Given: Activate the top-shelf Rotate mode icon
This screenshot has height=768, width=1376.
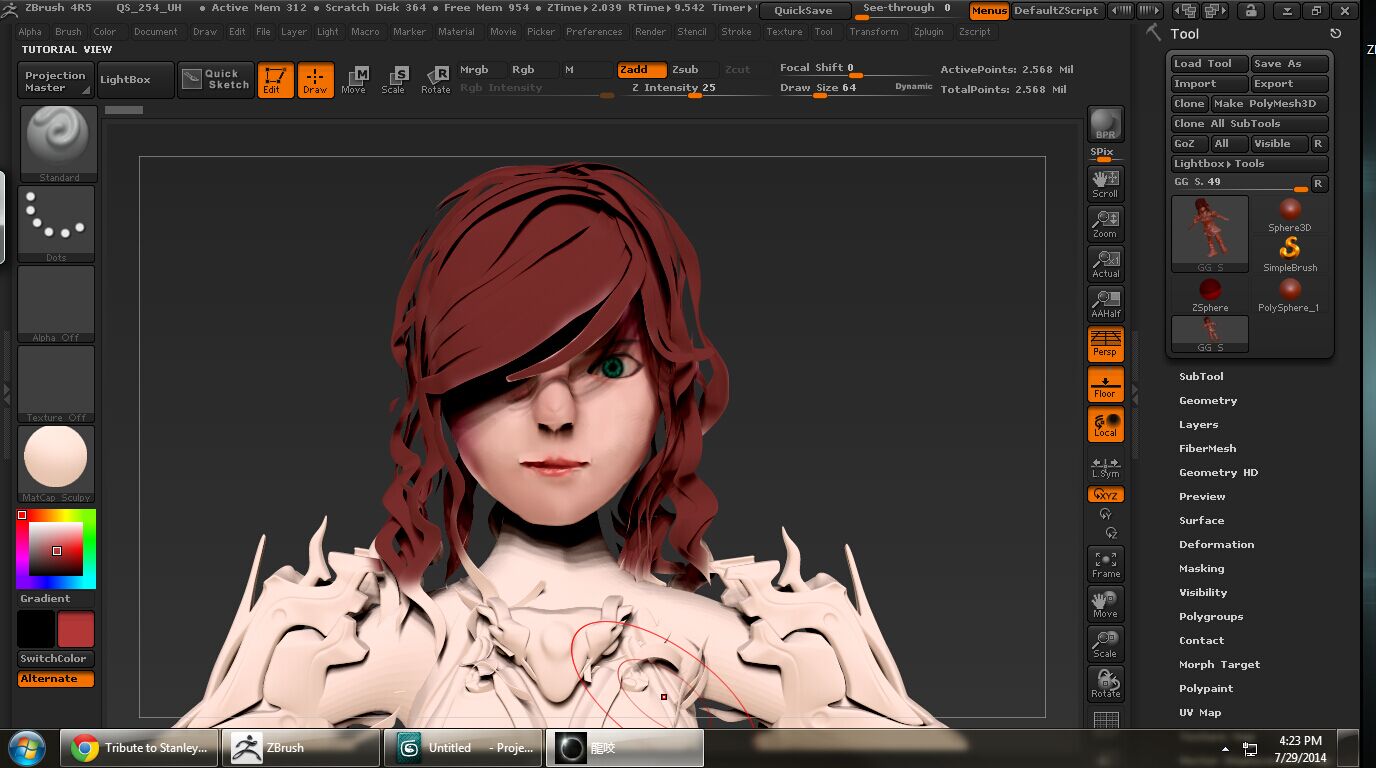Looking at the screenshot, I should pos(435,80).
